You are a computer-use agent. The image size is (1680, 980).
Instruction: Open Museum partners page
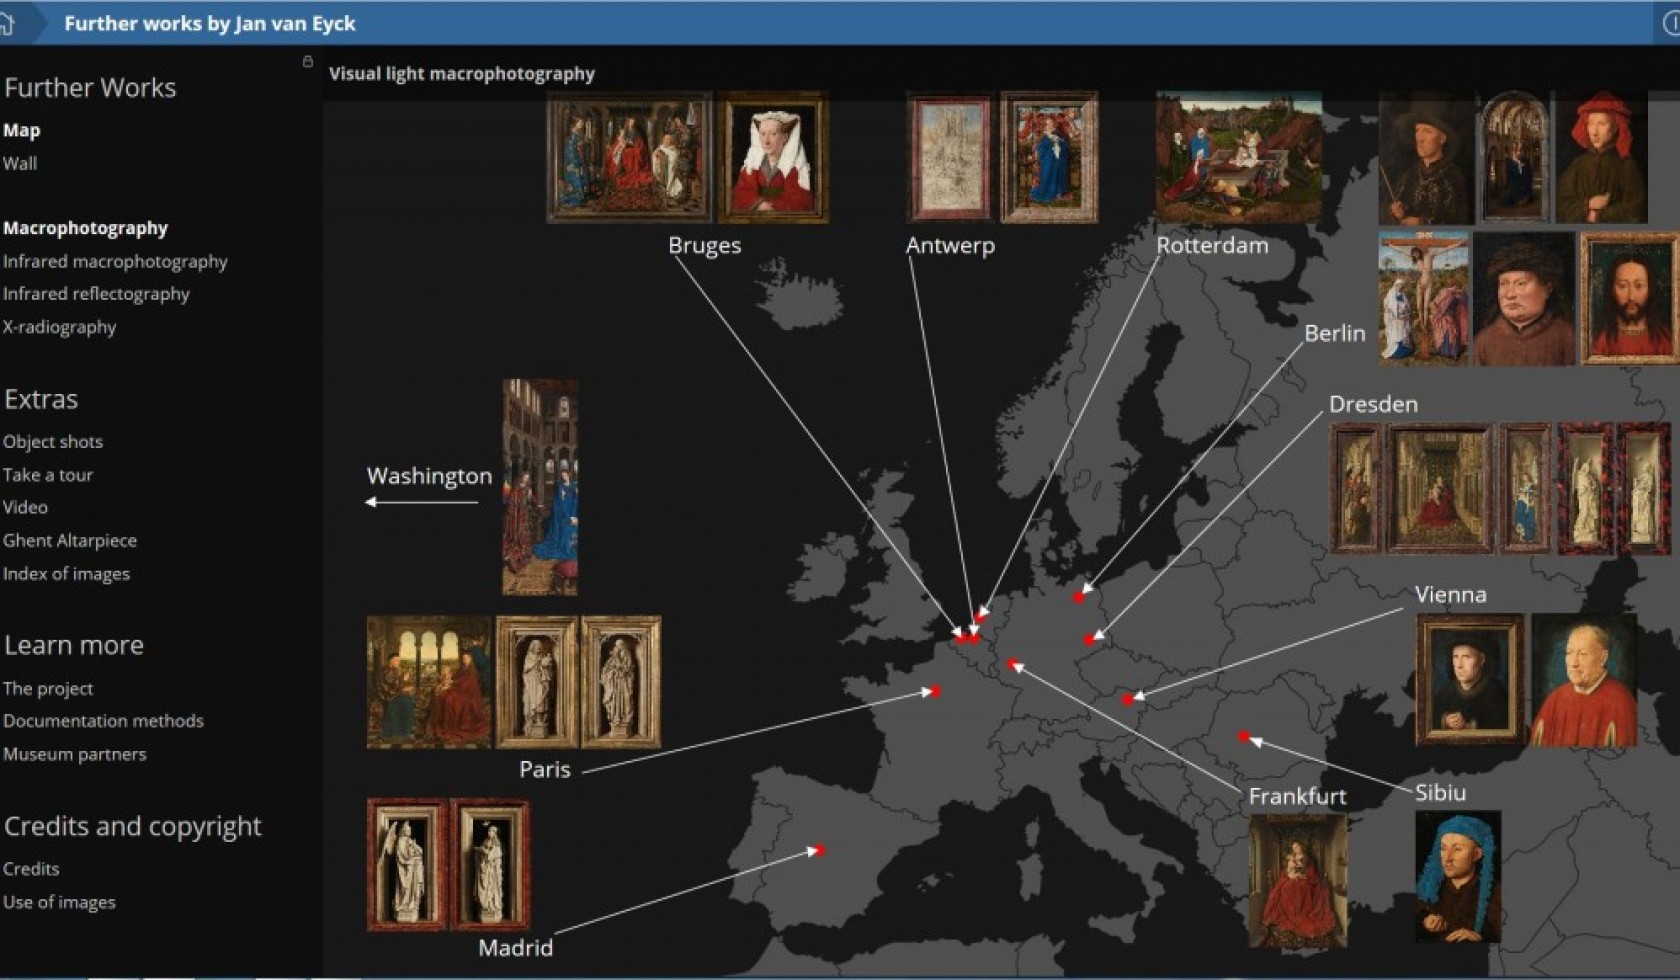coord(75,754)
